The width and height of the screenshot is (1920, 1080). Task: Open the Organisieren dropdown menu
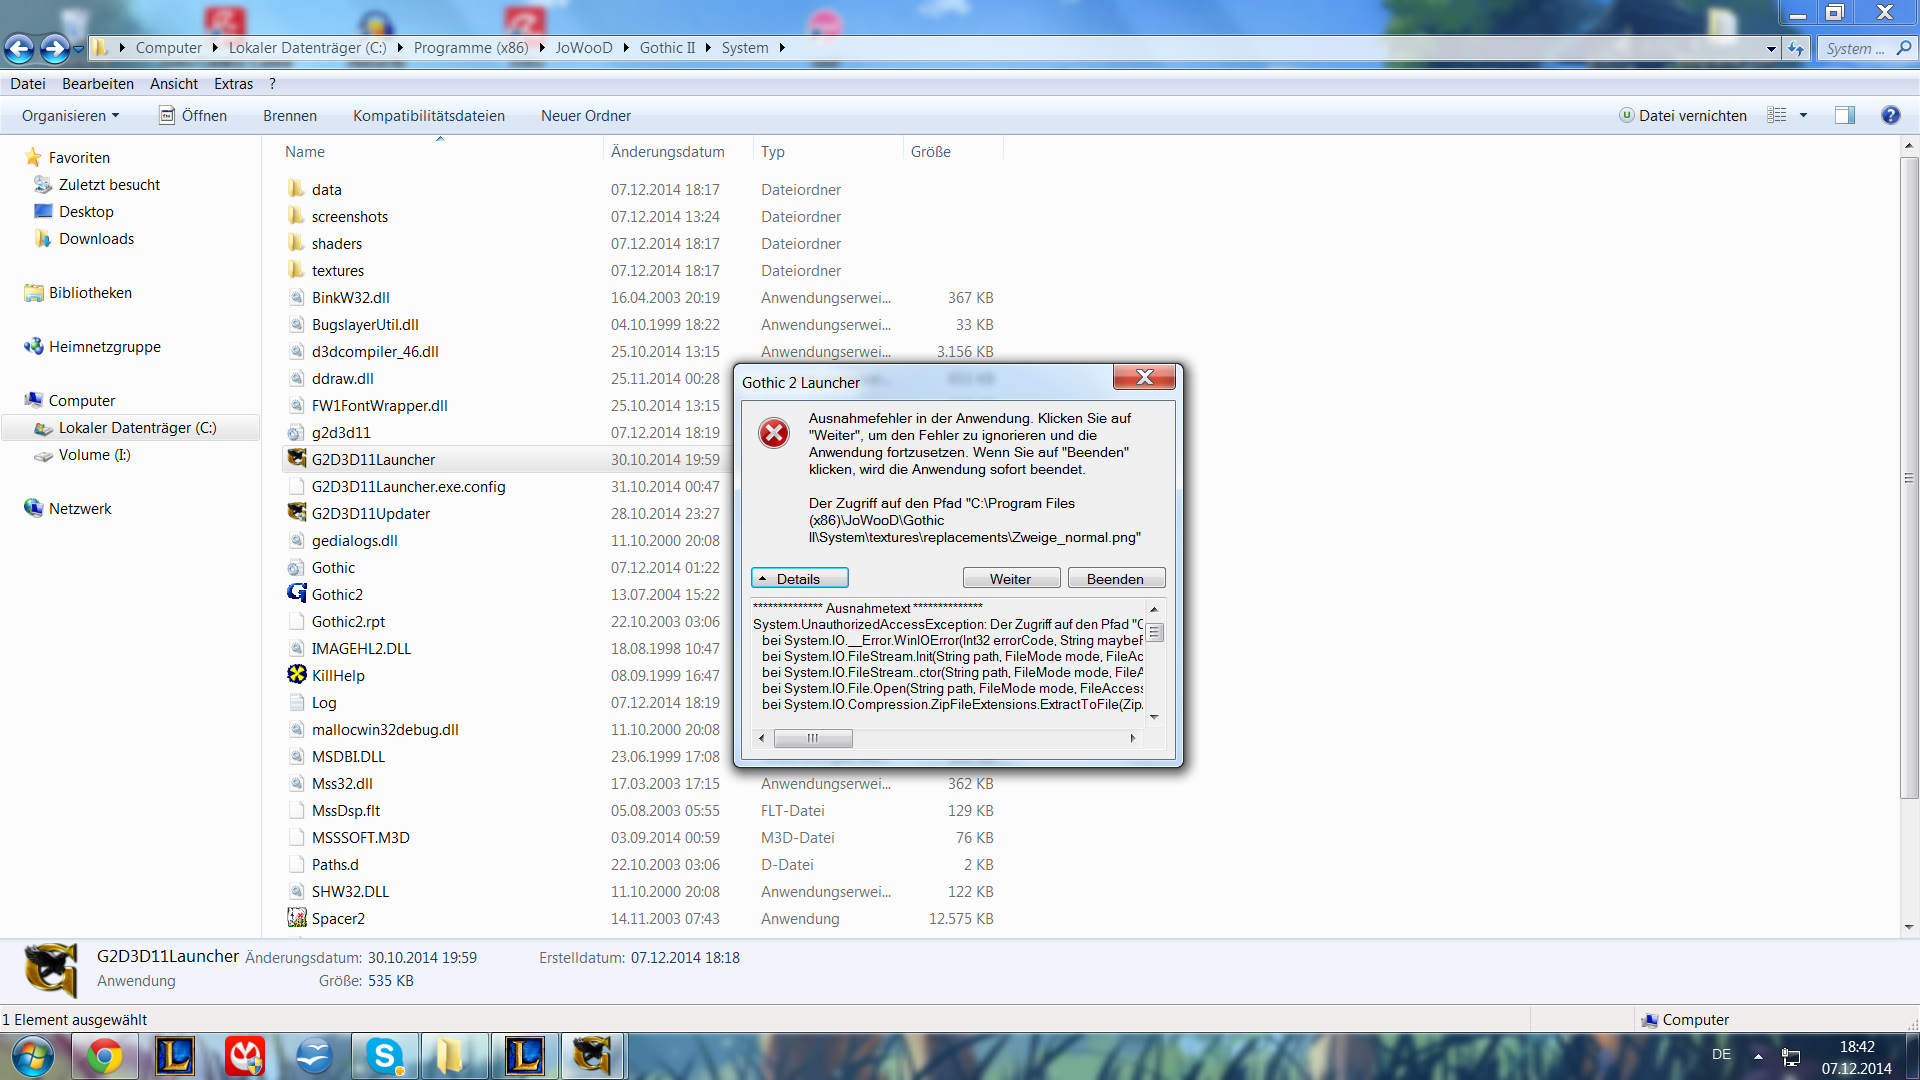click(70, 116)
